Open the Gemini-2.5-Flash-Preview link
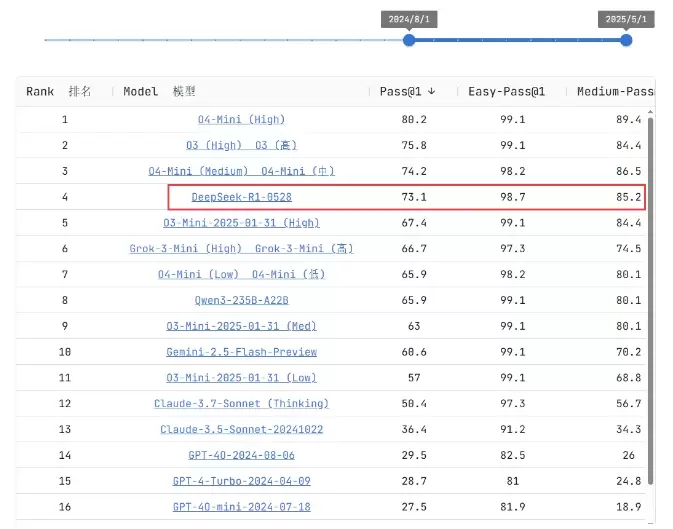The height and width of the screenshot is (529, 673). 241,352
